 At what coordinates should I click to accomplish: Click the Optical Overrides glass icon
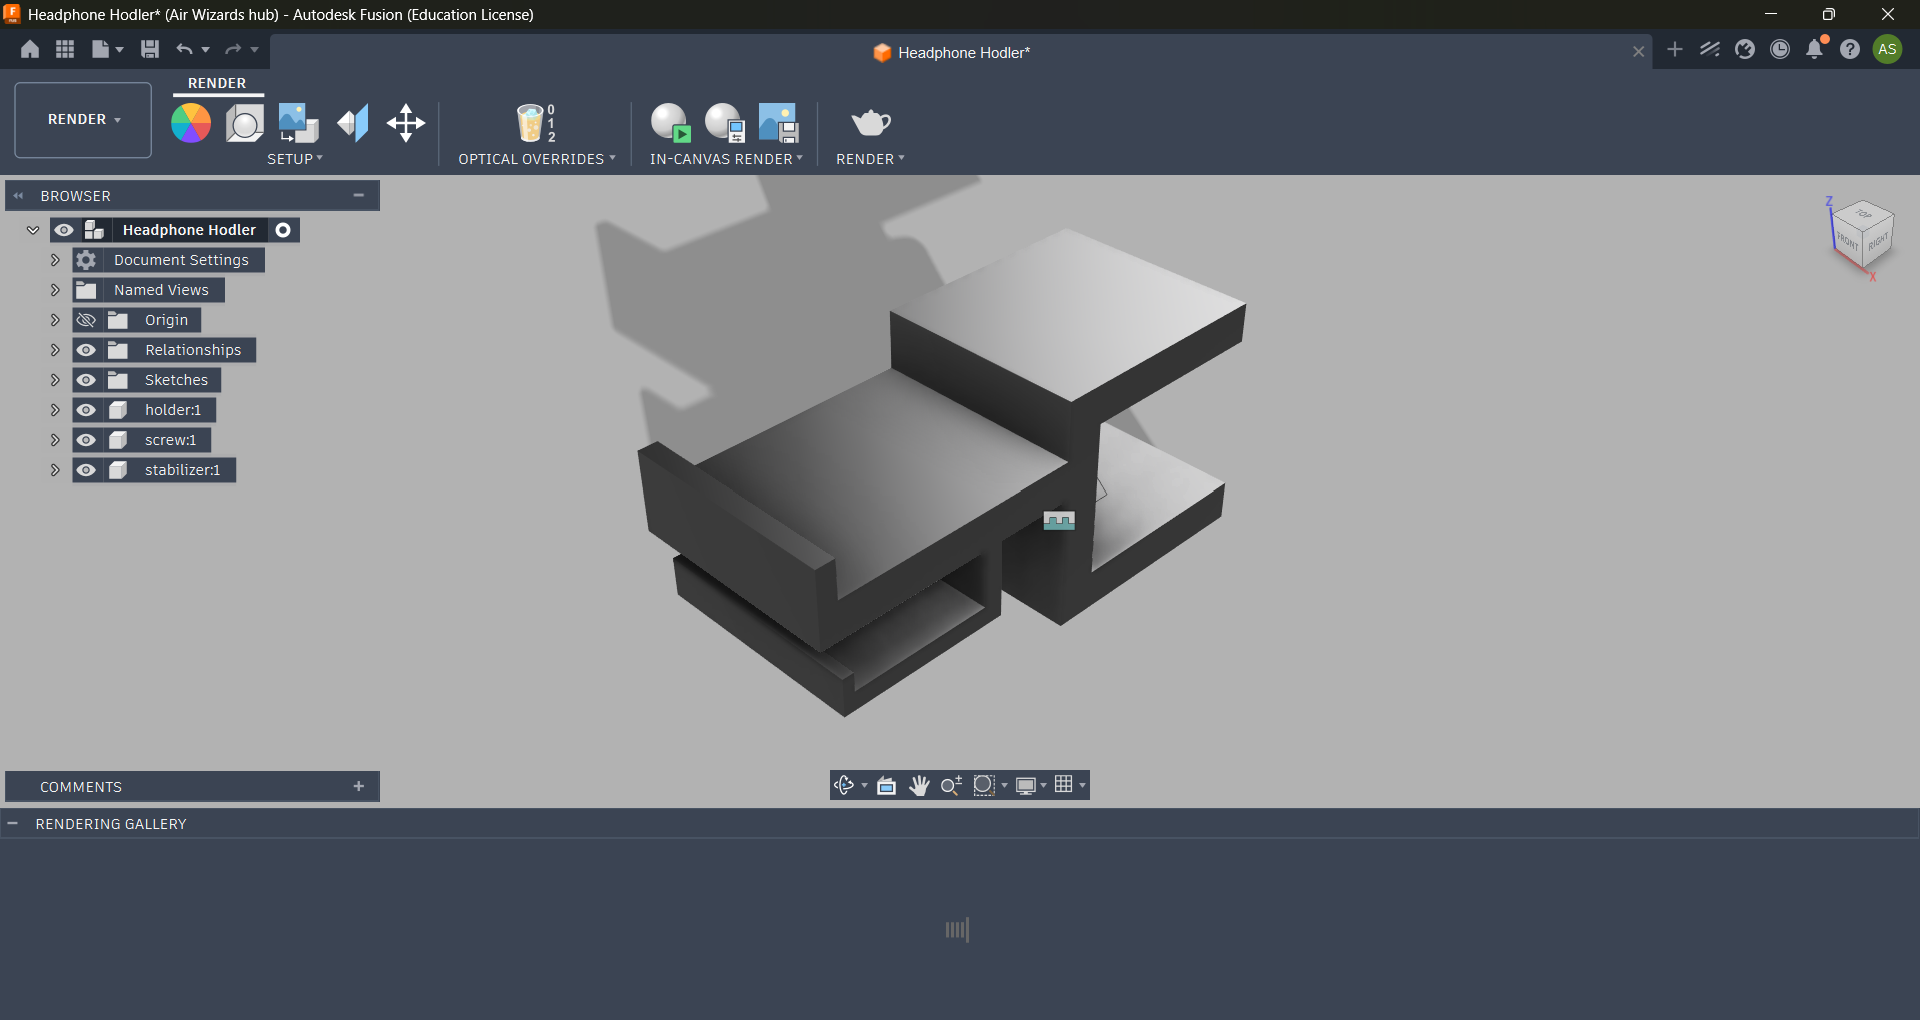535,123
